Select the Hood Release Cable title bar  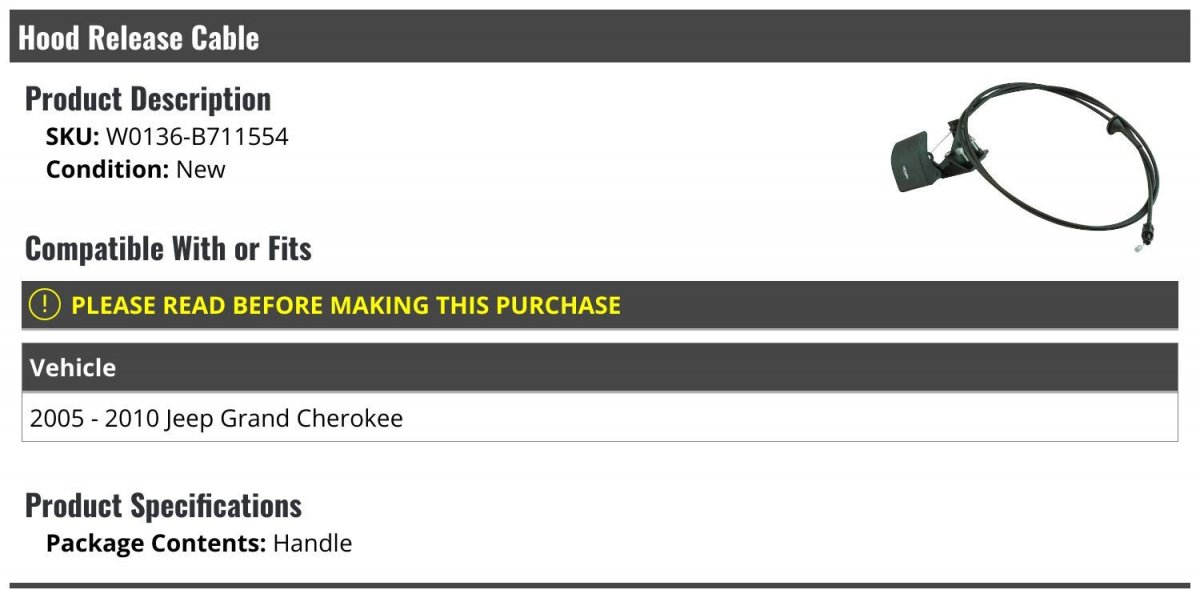[x=600, y=38]
